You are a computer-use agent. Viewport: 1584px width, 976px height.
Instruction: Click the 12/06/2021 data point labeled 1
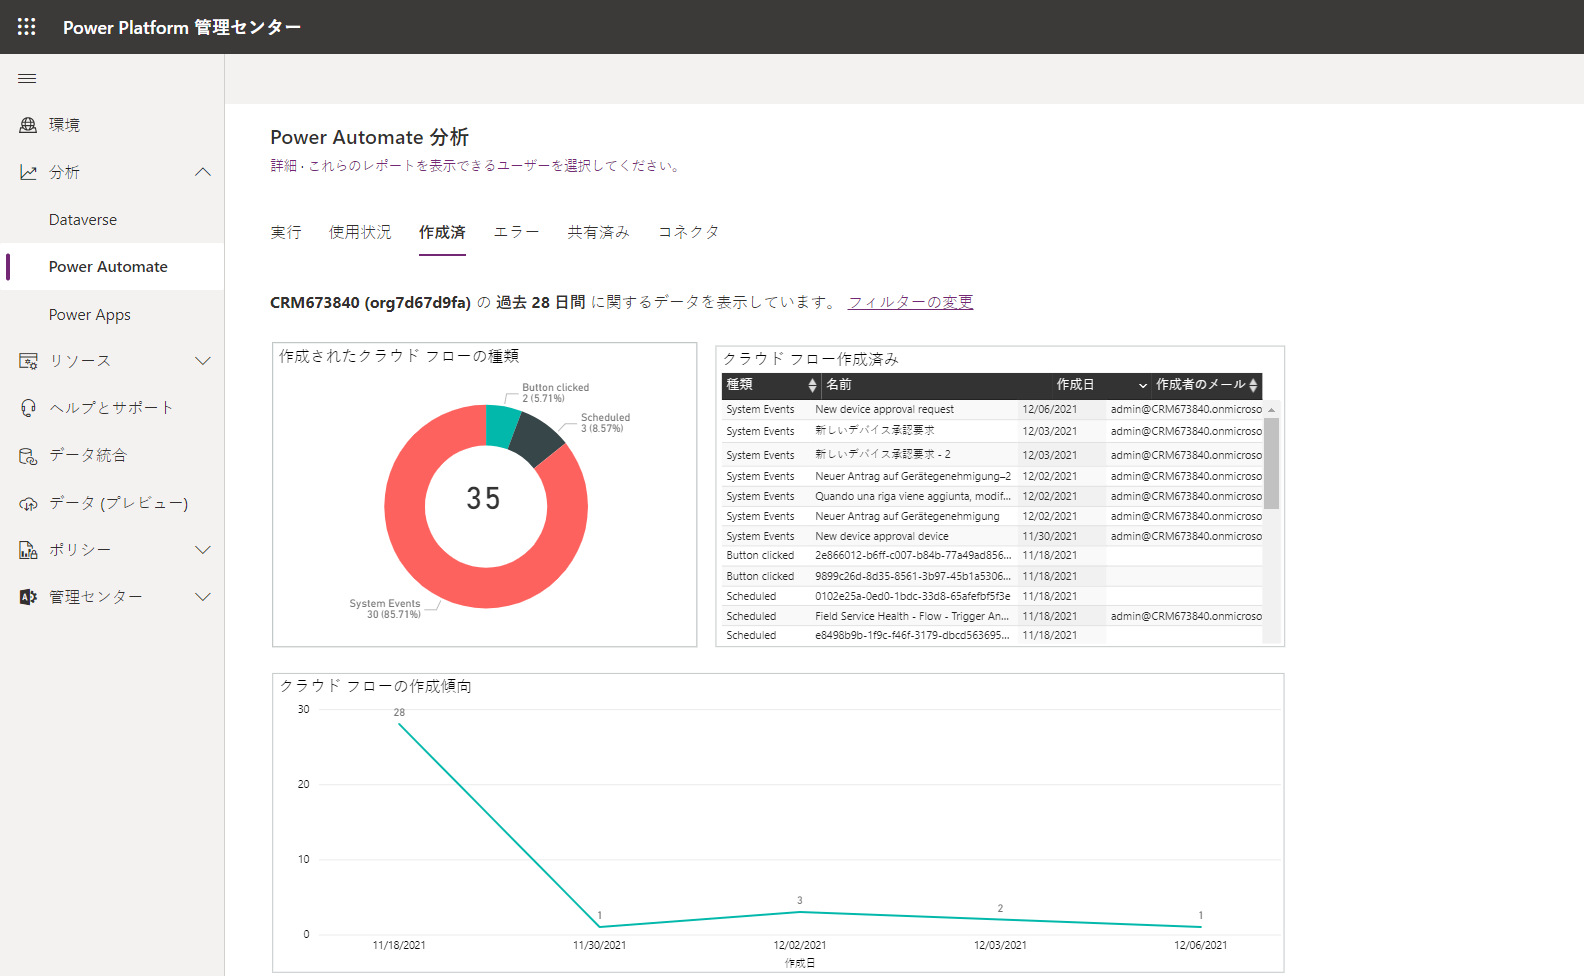pyautogui.click(x=1200, y=927)
